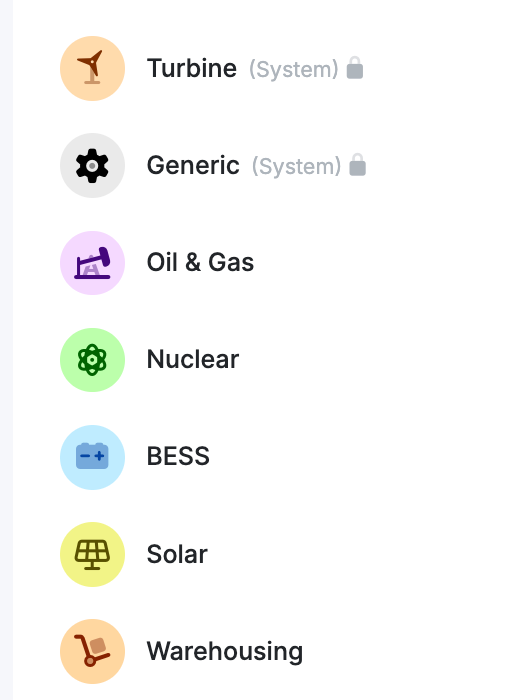Viewport: 528px width, 700px height.
Task: Click the empty space right of Nuclear
Action: [x=379, y=360]
